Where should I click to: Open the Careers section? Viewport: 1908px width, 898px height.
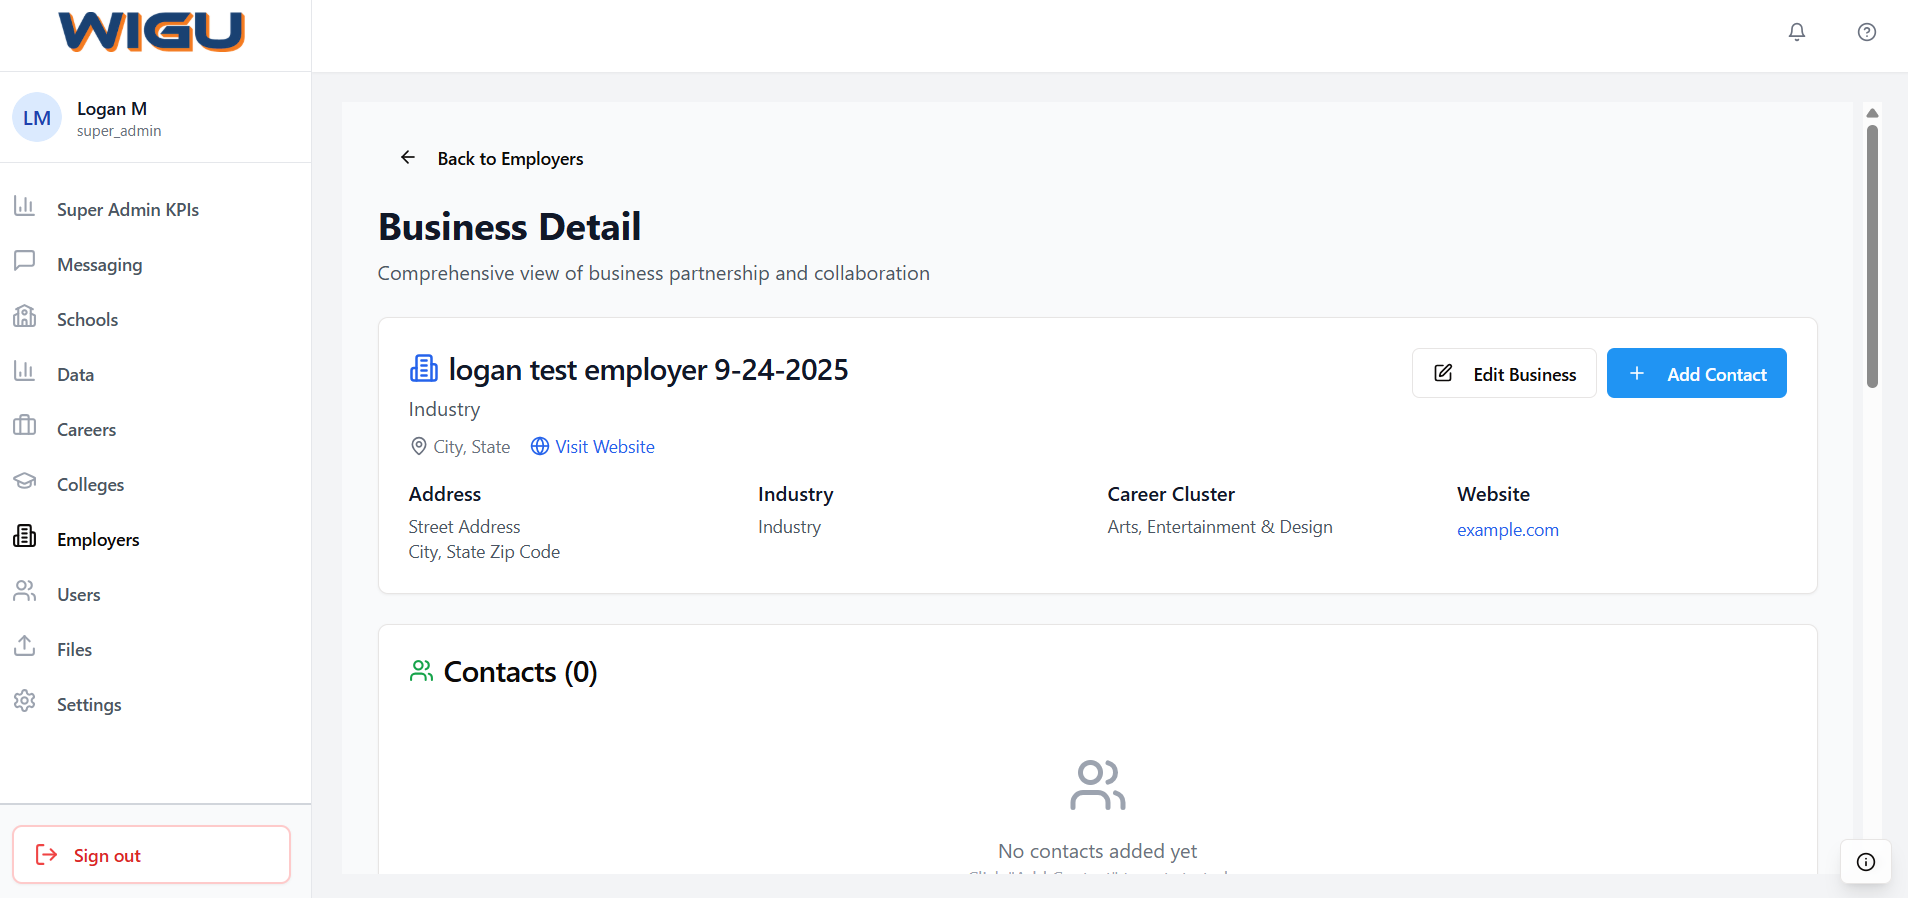pos(86,430)
